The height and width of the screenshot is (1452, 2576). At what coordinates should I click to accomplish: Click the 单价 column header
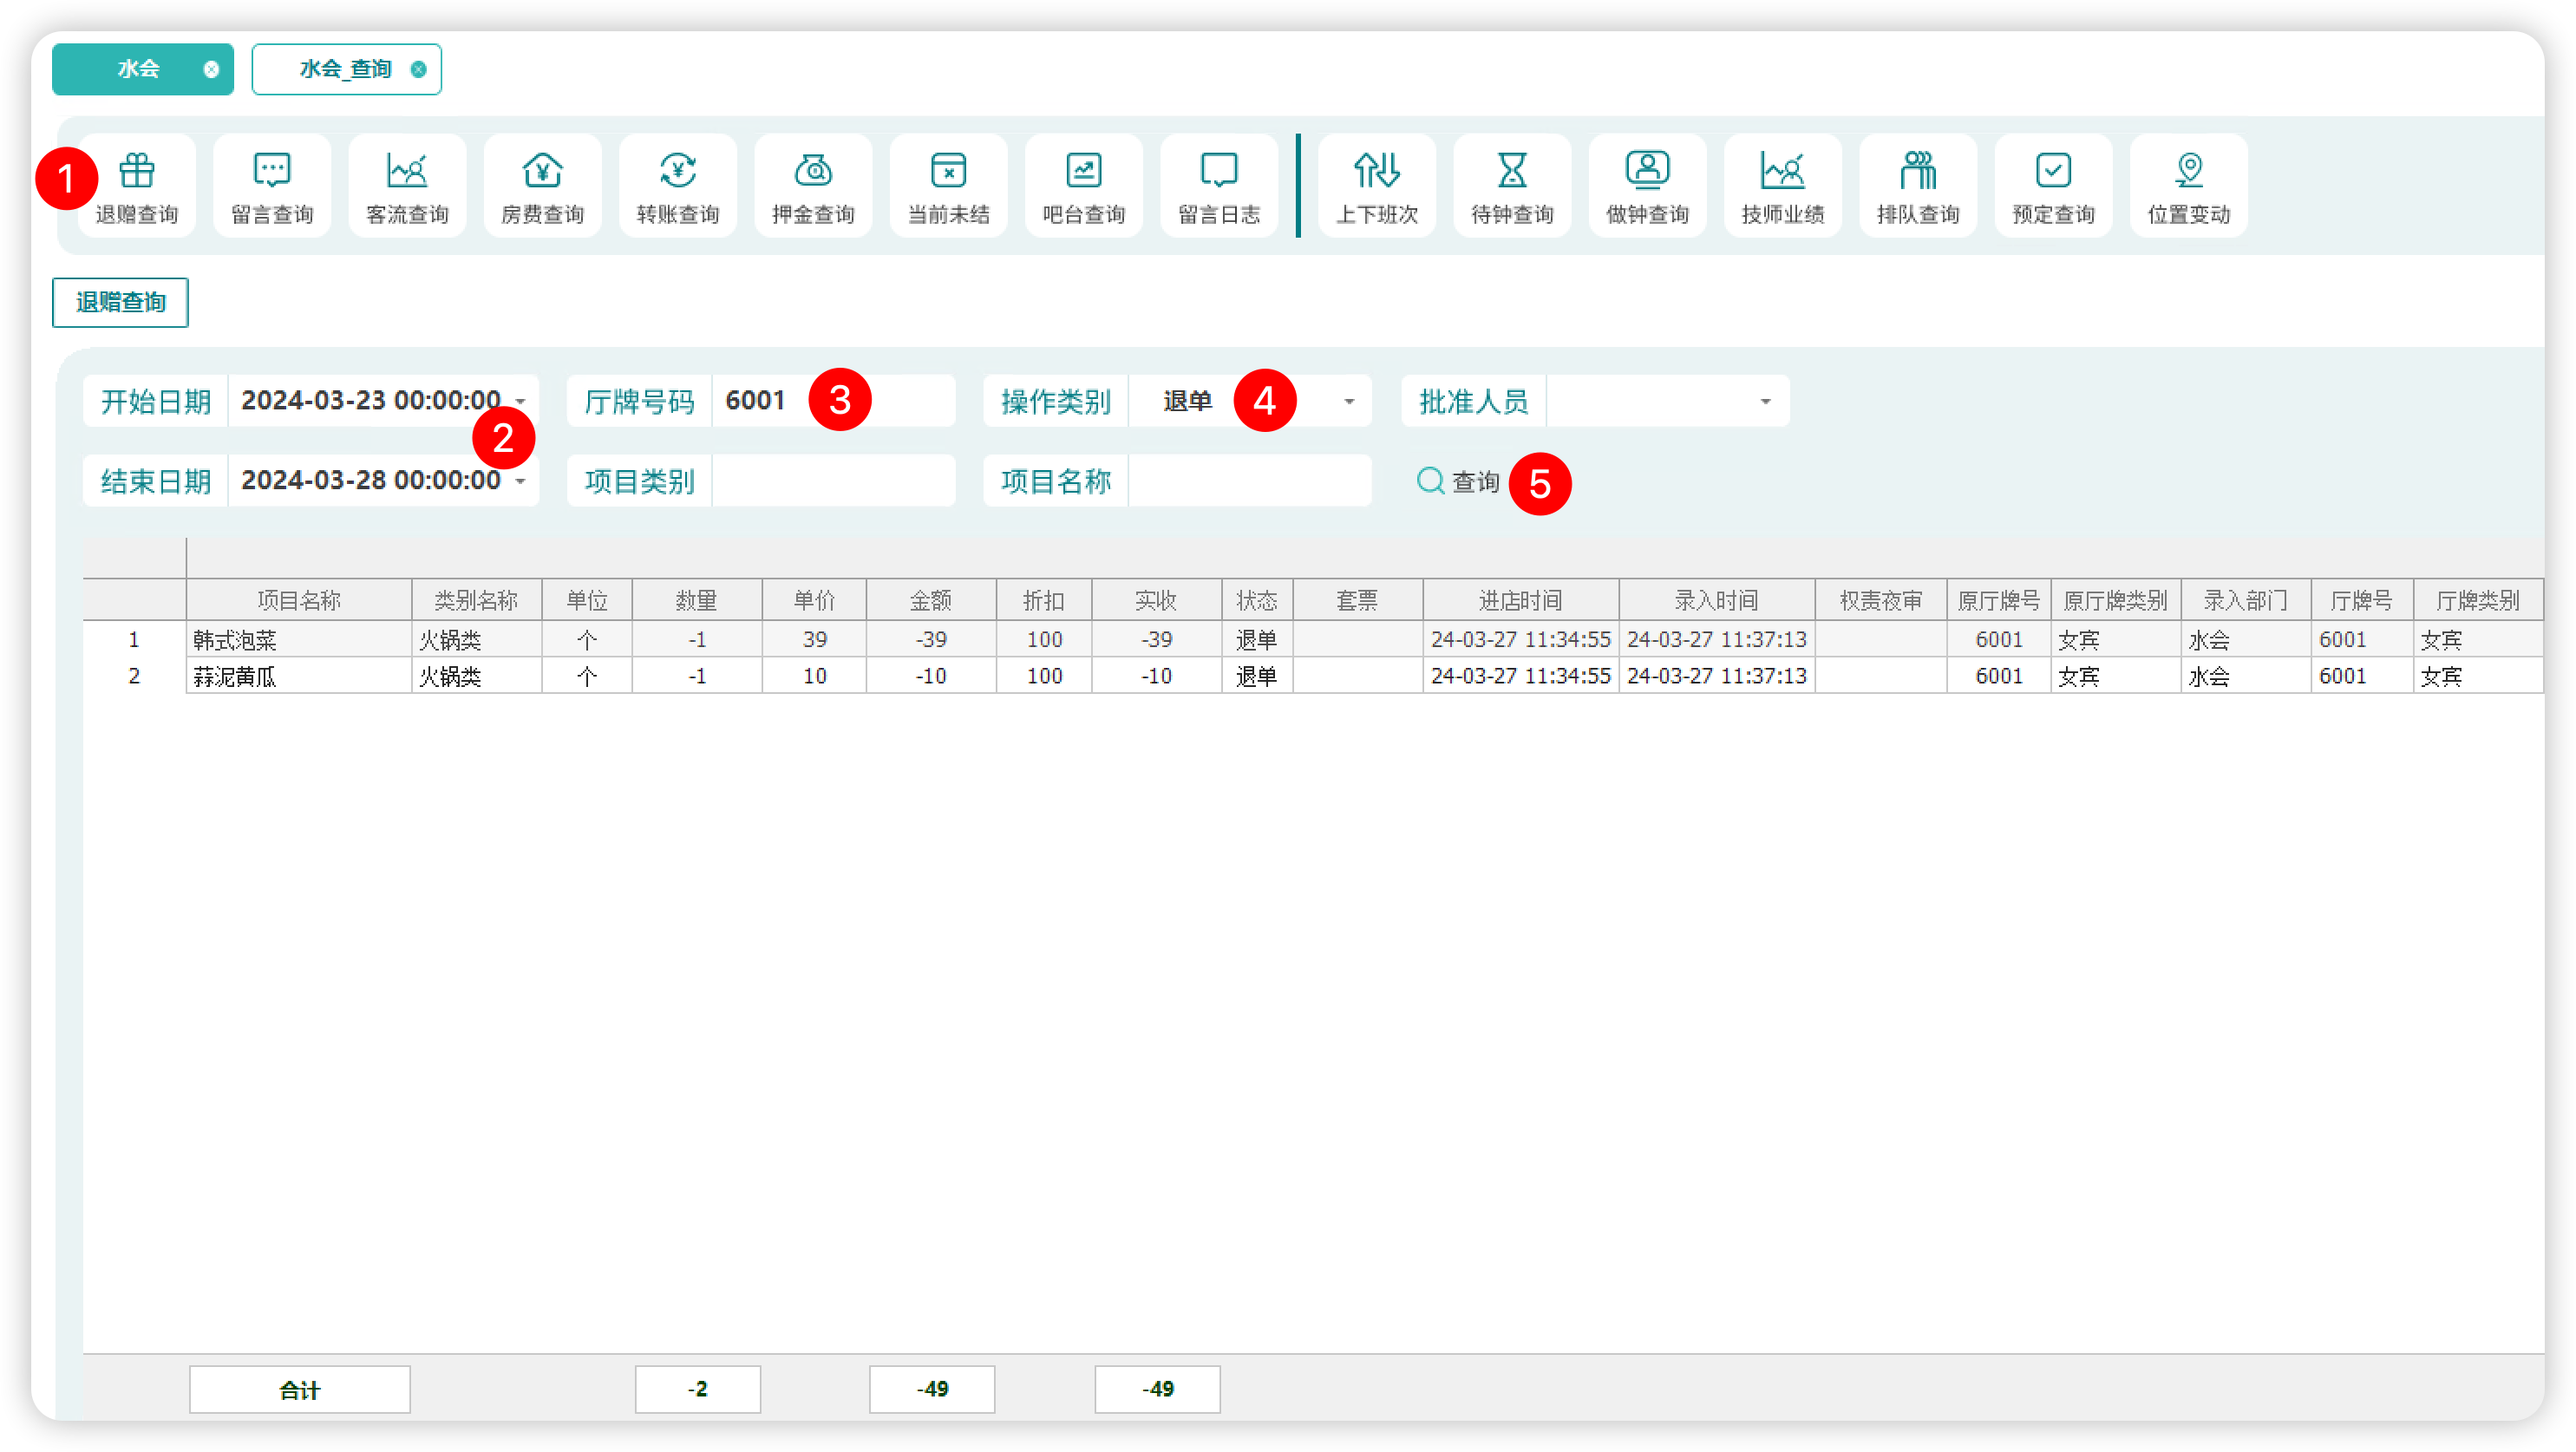coord(814,600)
